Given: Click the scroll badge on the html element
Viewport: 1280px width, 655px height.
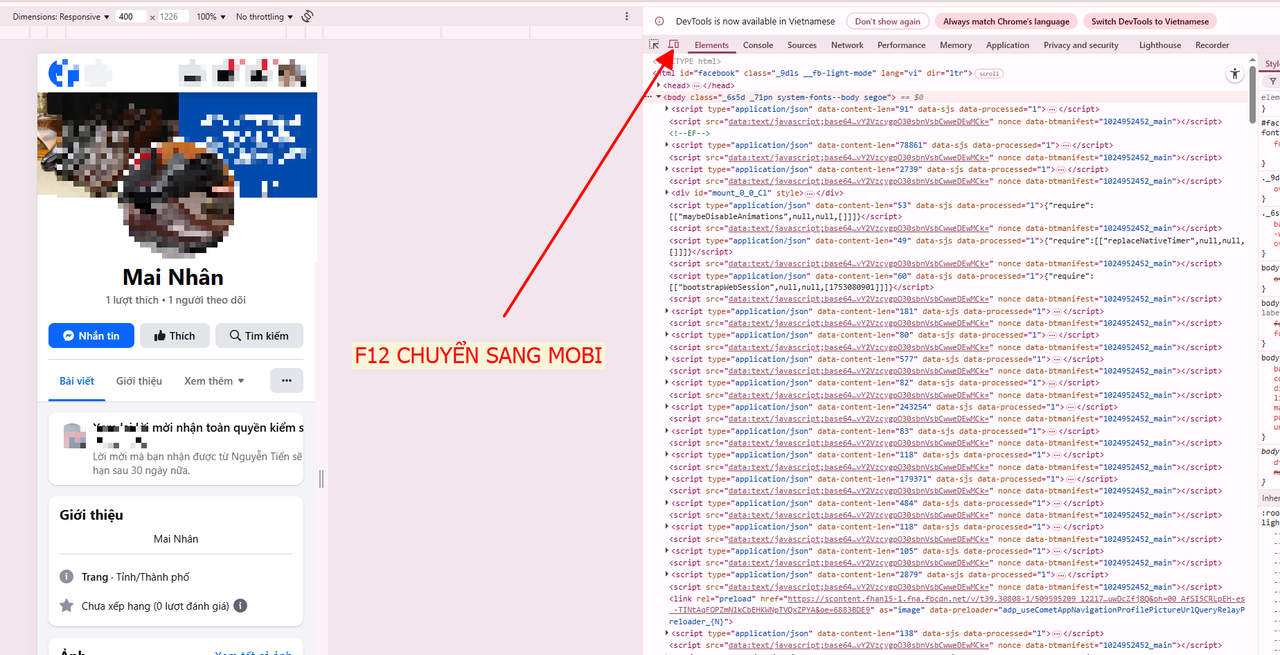Looking at the screenshot, I should coord(988,74).
